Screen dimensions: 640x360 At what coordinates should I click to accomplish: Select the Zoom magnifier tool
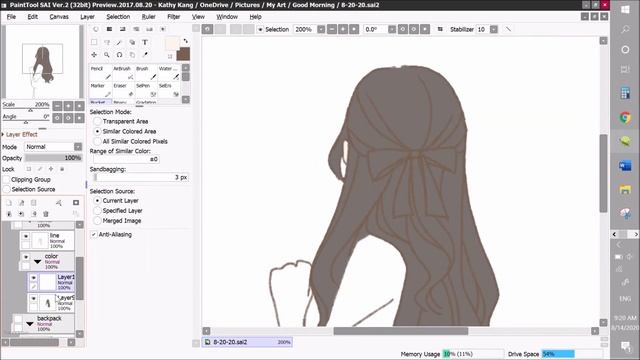point(107,54)
